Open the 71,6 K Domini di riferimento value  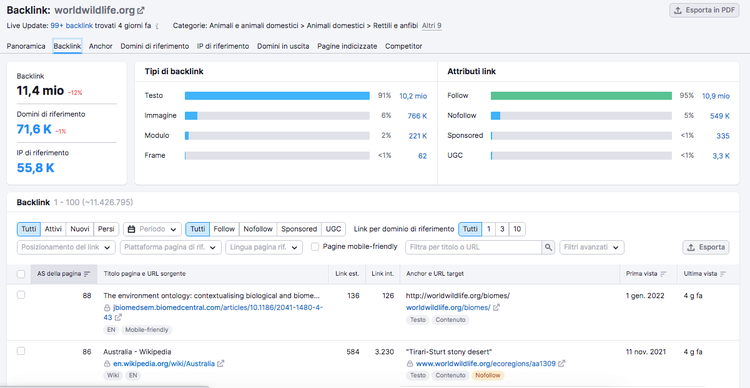point(34,129)
